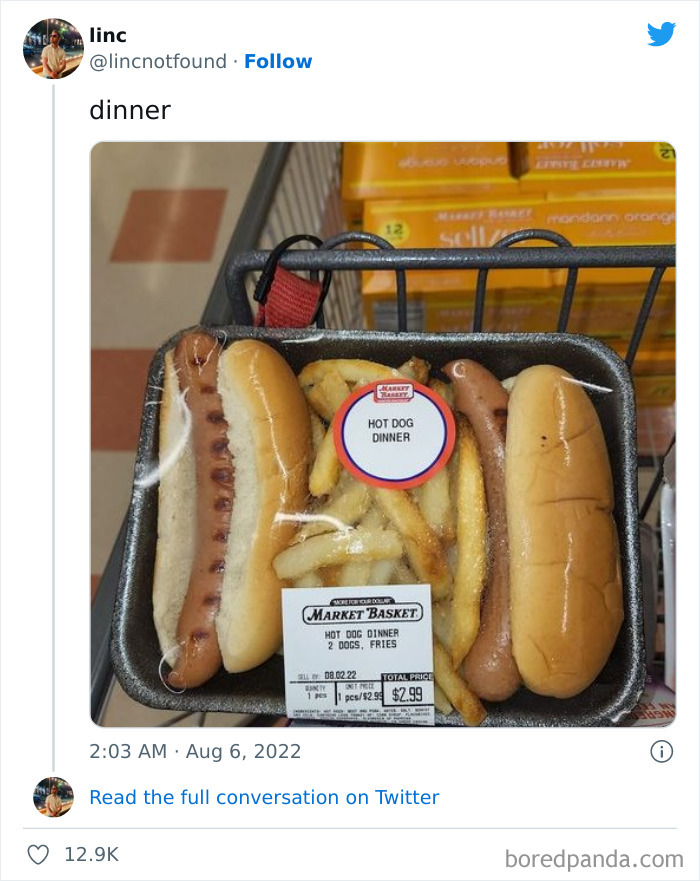Viewport: 700px width, 881px height.
Task: Open the 2:03 AM Aug 6, 2022 timestamp
Action: coord(195,751)
